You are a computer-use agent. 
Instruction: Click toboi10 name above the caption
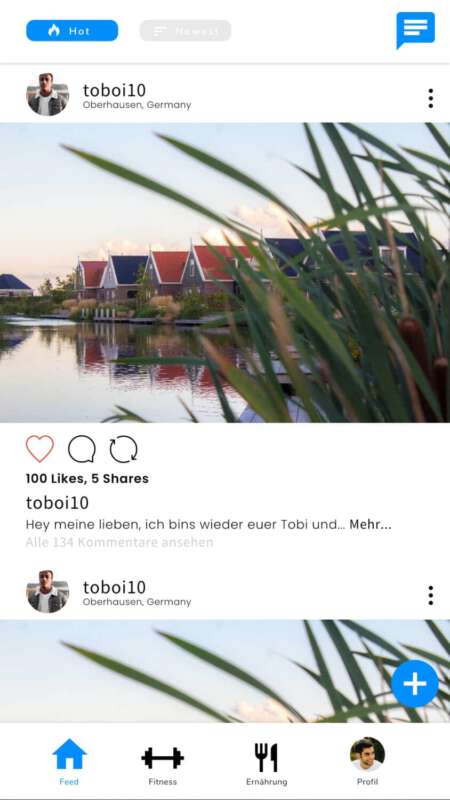[x=57, y=503]
